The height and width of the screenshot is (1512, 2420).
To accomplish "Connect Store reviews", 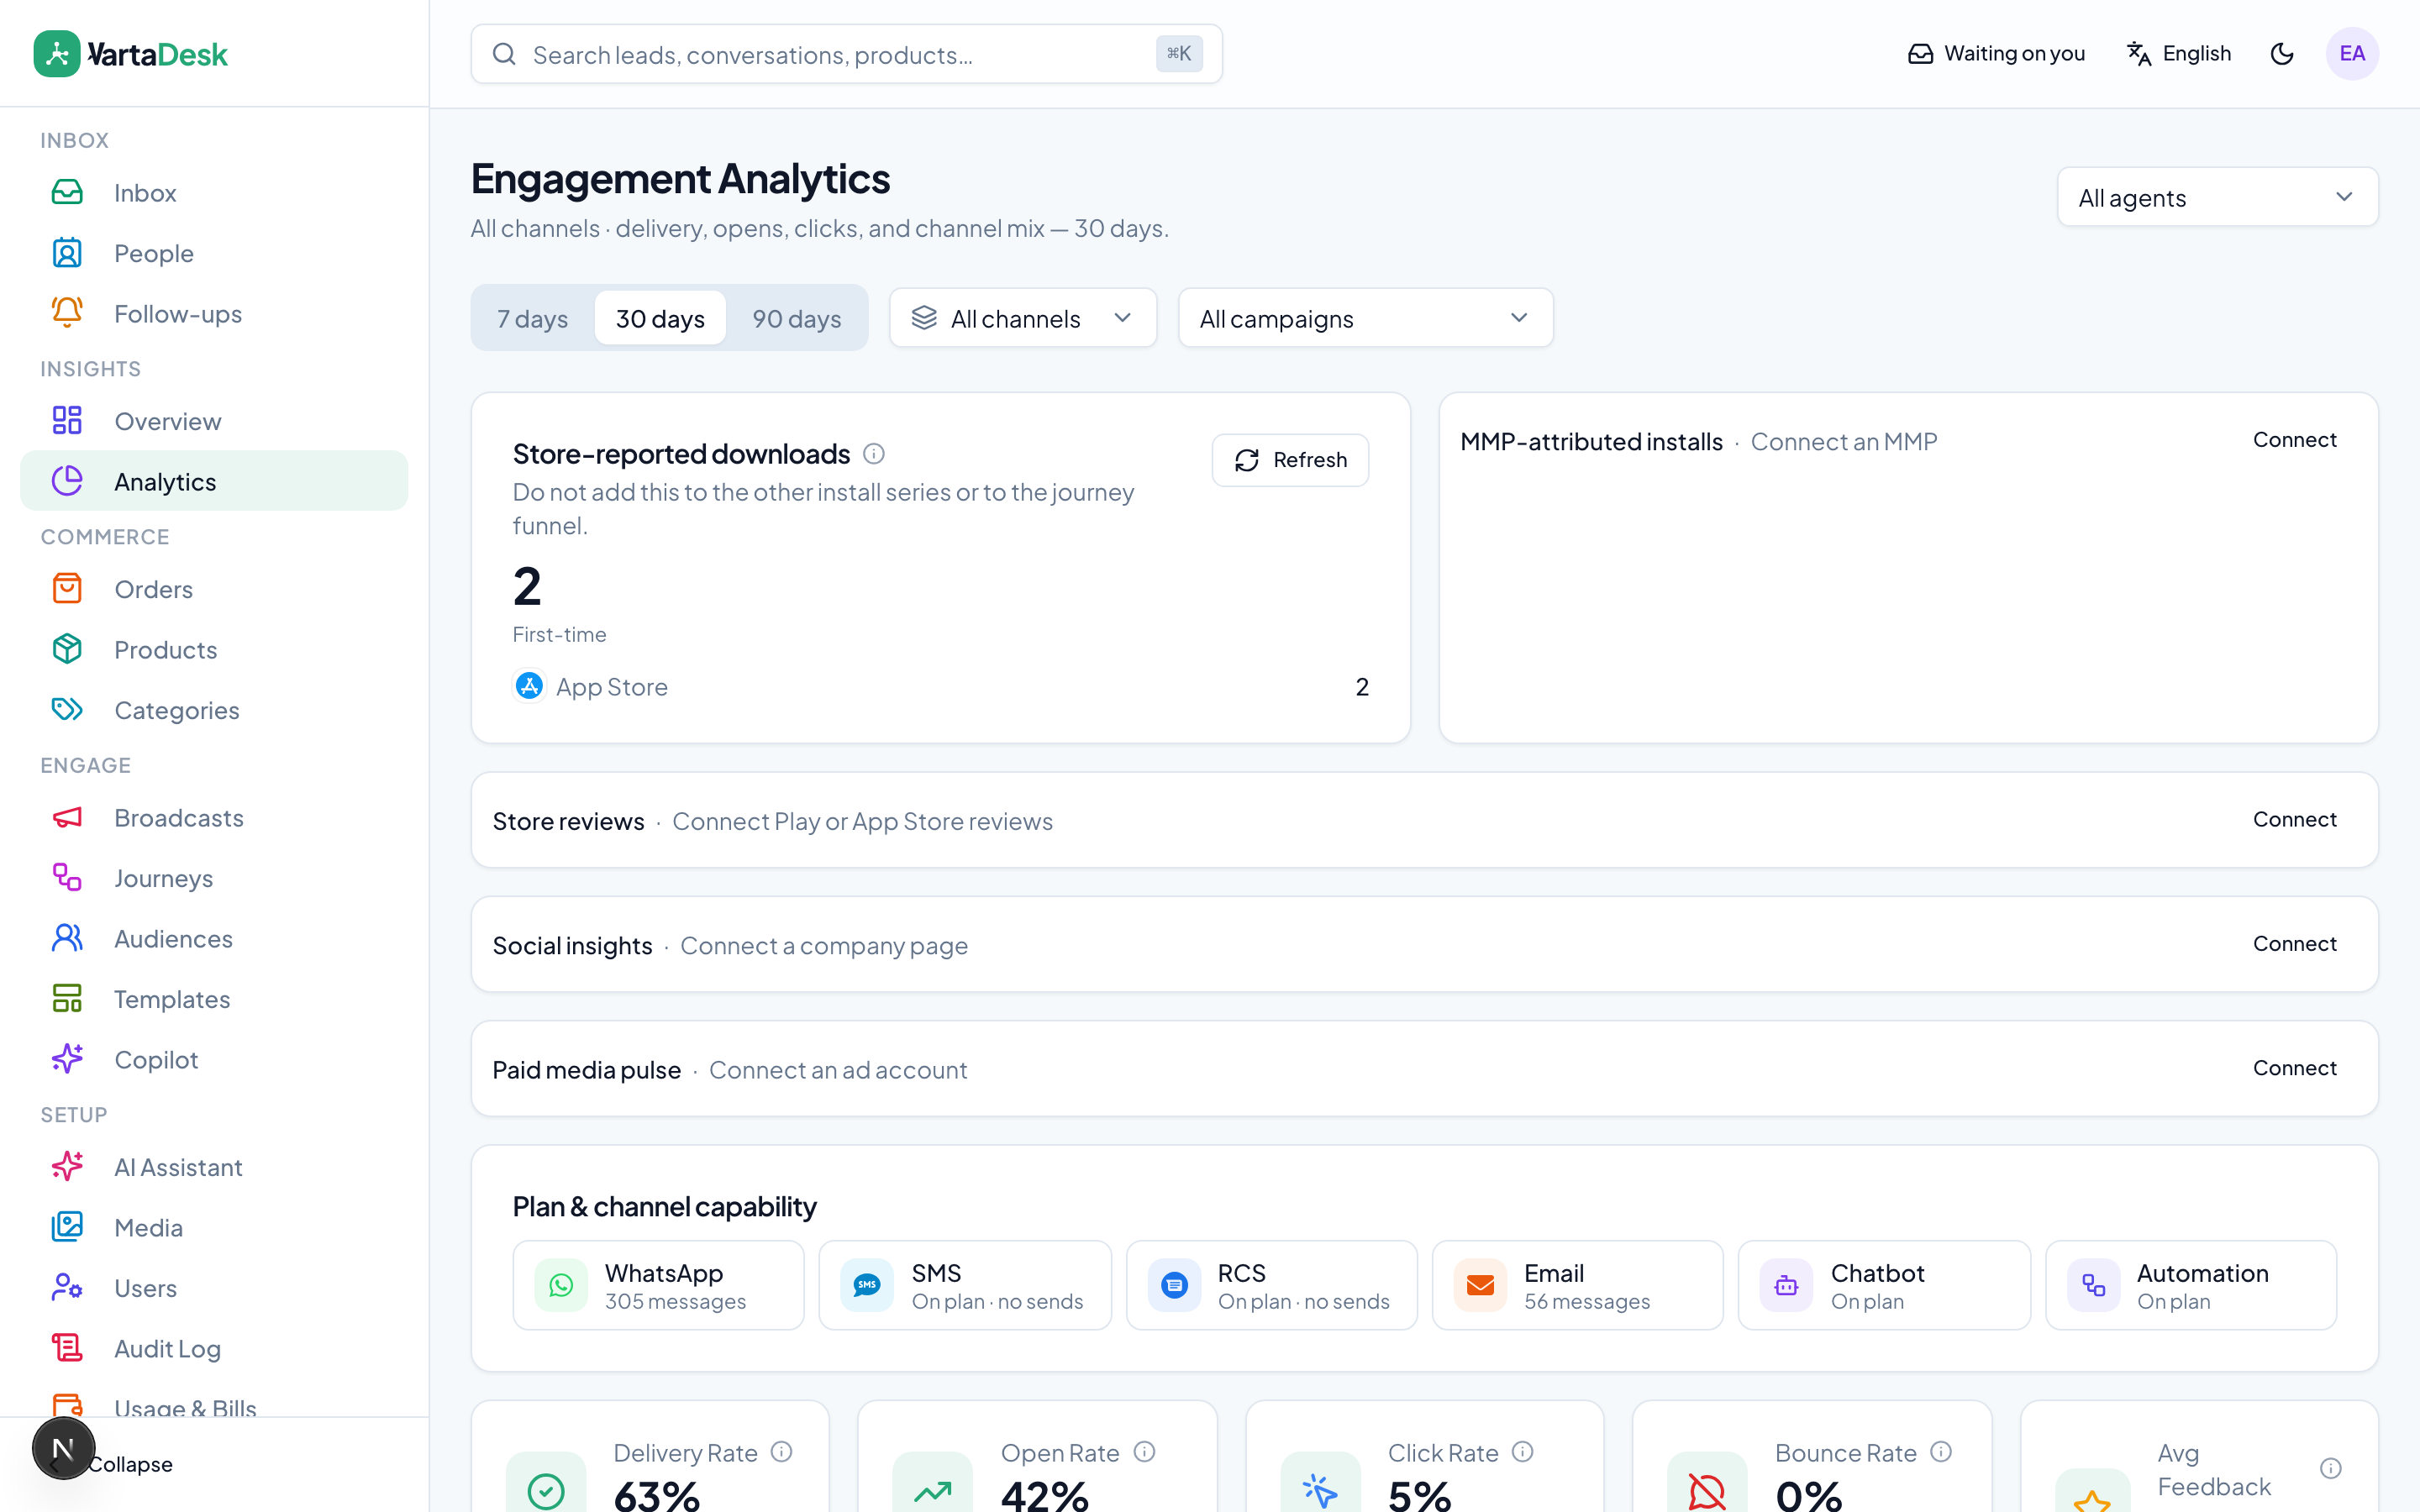I will (x=2294, y=819).
